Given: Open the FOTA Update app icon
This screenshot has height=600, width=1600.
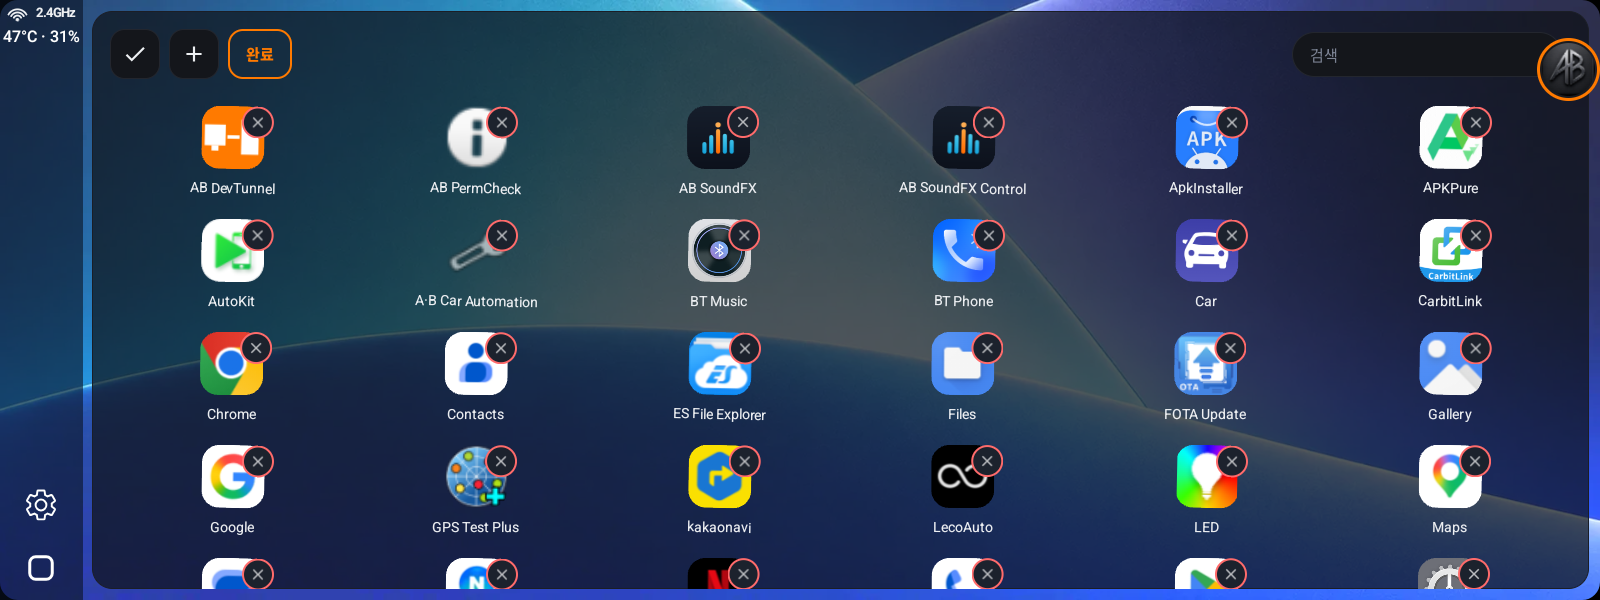Looking at the screenshot, I should click(x=1206, y=364).
